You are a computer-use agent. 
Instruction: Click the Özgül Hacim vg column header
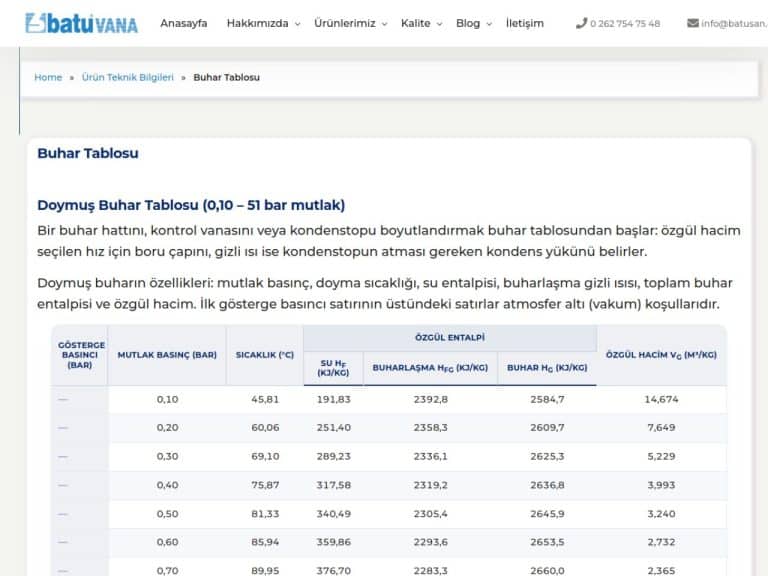(x=661, y=355)
